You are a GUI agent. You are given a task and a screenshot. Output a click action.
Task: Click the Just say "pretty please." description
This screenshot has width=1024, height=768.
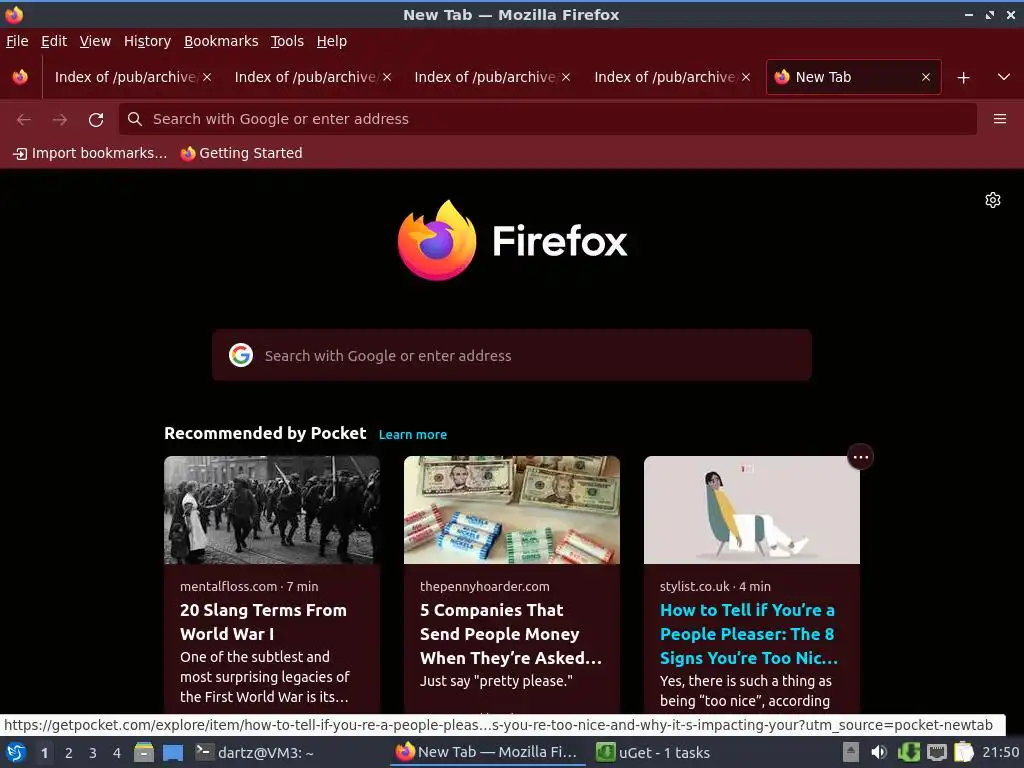click(x=496, y=680)
